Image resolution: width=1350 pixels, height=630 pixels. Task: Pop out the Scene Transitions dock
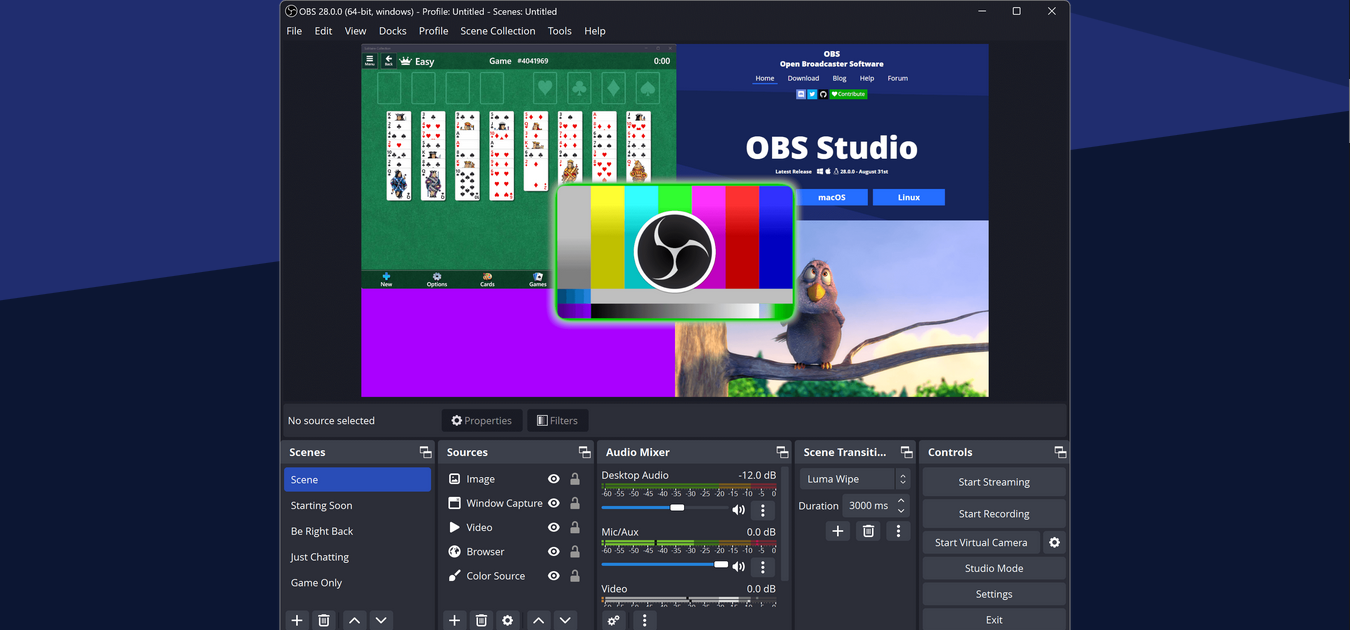click(x=906, y=452)
